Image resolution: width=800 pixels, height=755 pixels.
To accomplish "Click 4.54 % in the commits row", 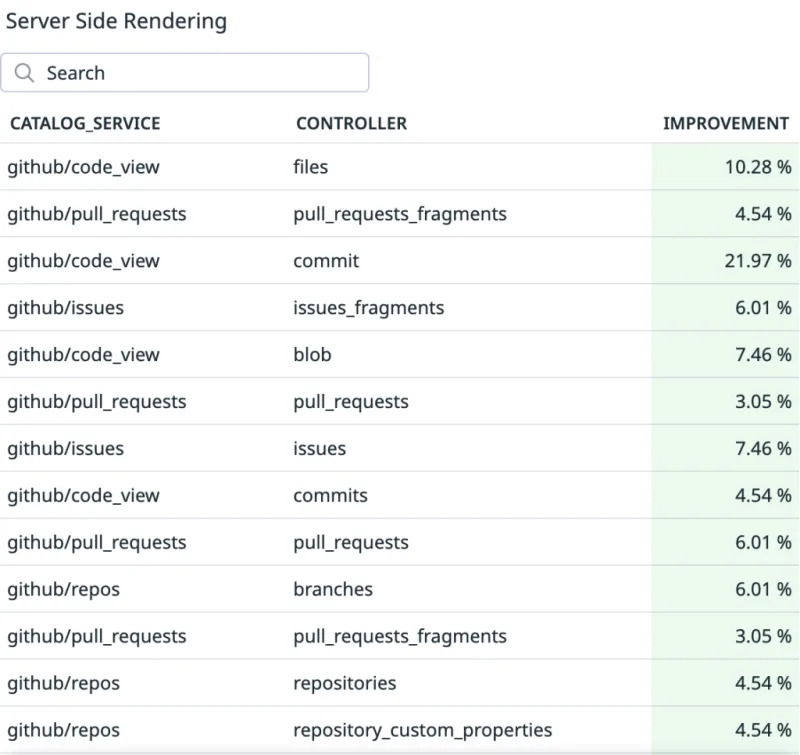I will coord(763,495).
